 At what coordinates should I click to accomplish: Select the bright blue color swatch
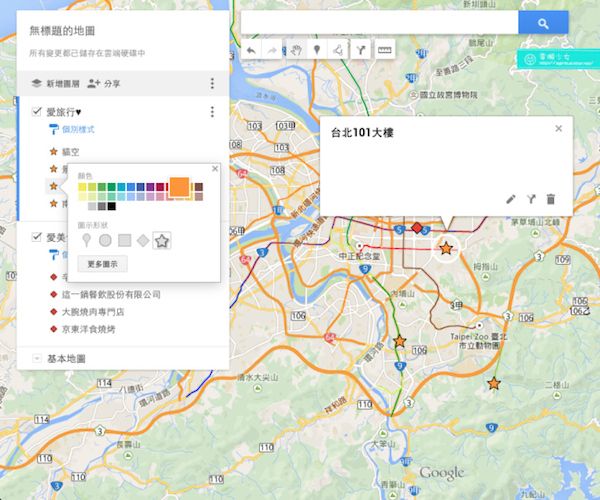point(131,187)
